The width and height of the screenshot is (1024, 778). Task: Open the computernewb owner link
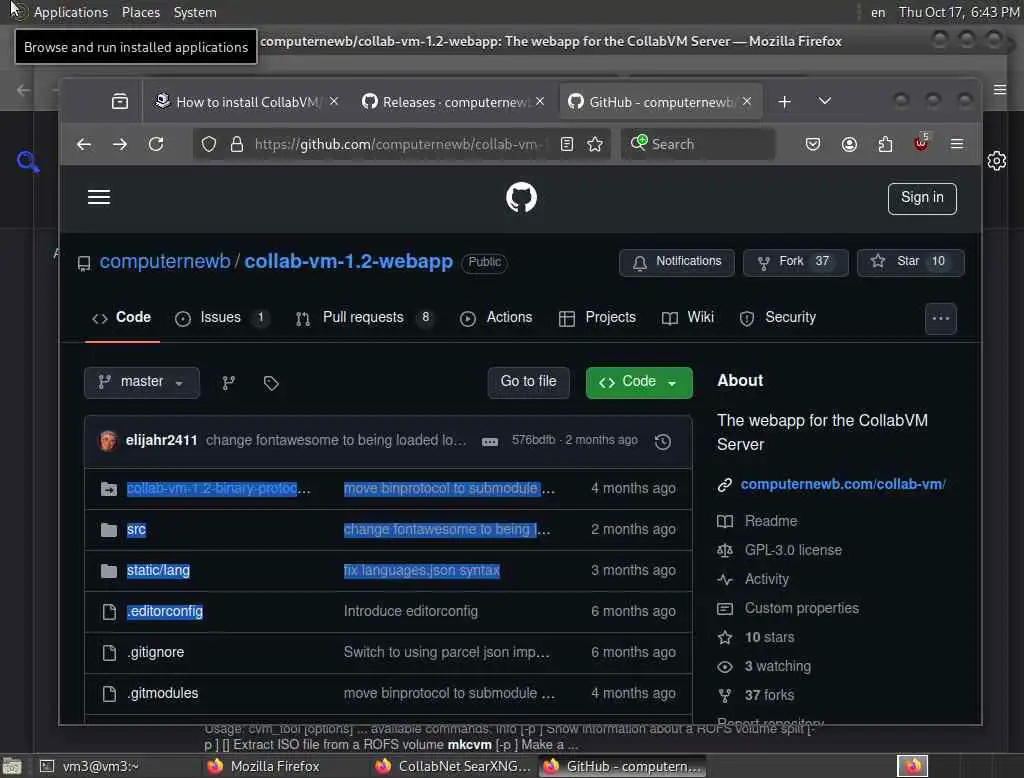(x=165, y=261)
